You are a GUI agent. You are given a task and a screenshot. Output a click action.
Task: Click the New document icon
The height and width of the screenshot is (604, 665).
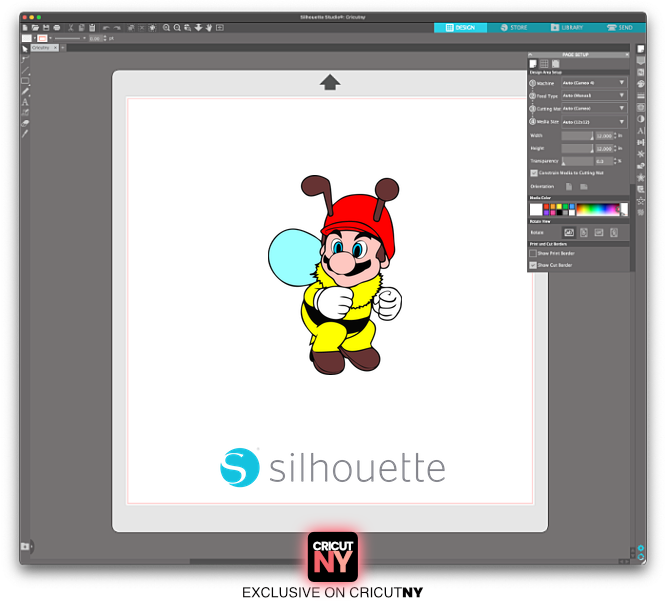coord(25,28)
